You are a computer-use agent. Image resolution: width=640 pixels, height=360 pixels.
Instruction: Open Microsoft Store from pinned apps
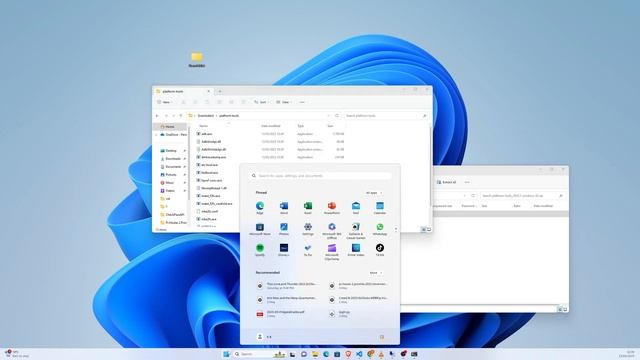(x=260, y=229)
